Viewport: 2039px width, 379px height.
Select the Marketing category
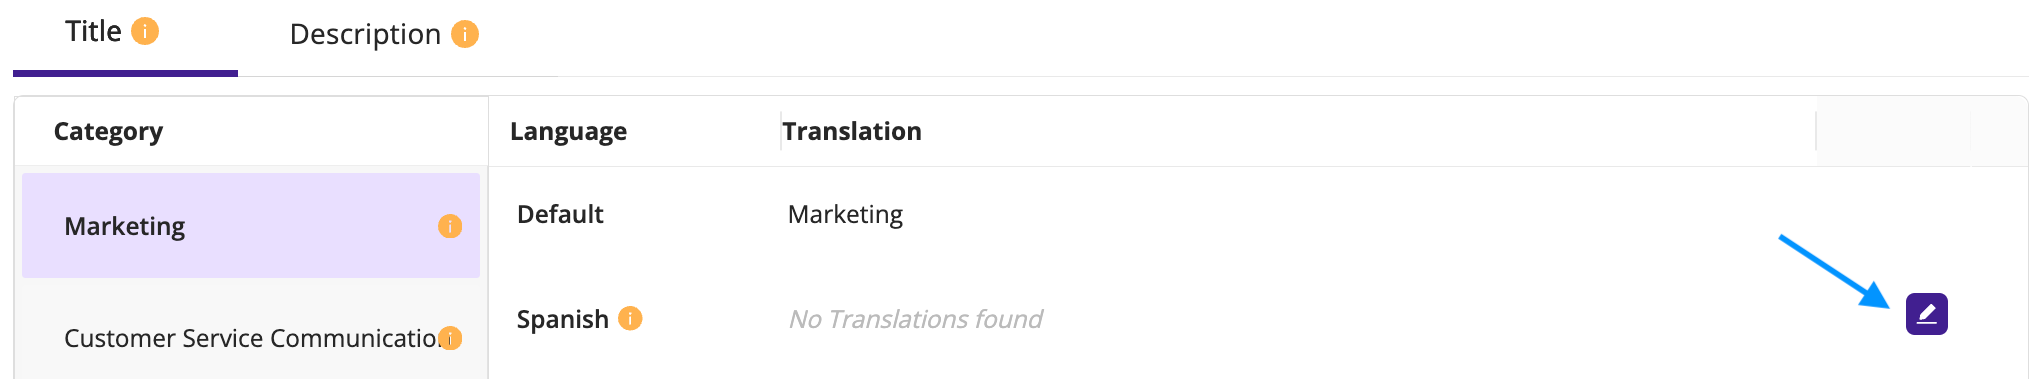coord(251,226)
